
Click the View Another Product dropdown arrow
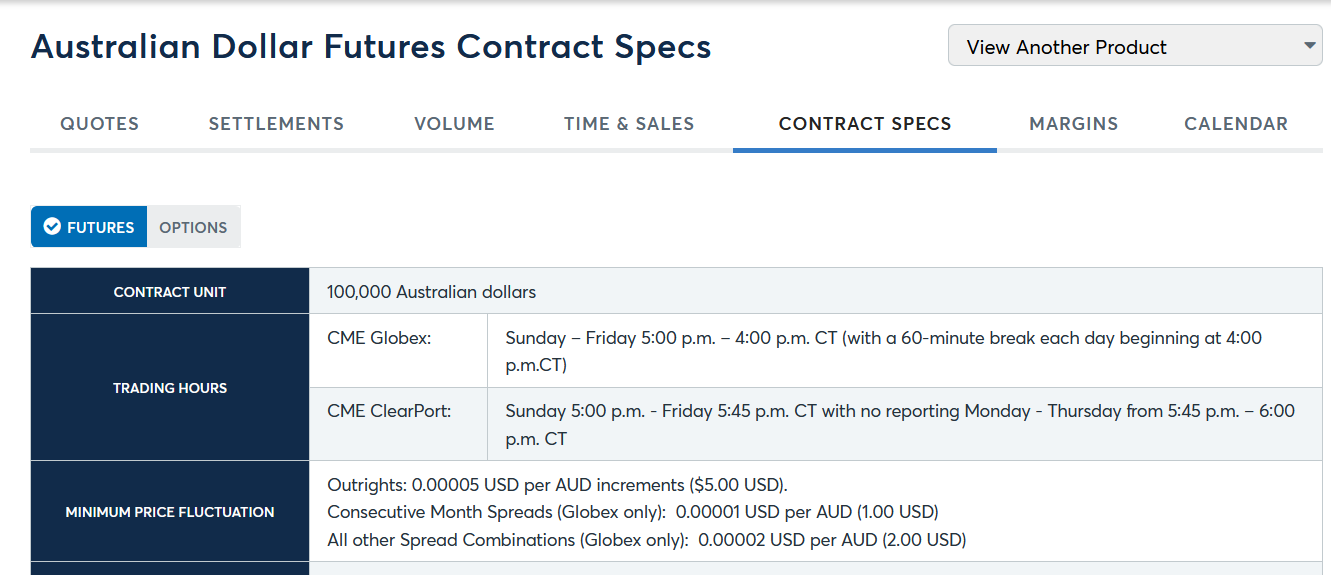pyautogui.click(x=1309, y=46)
